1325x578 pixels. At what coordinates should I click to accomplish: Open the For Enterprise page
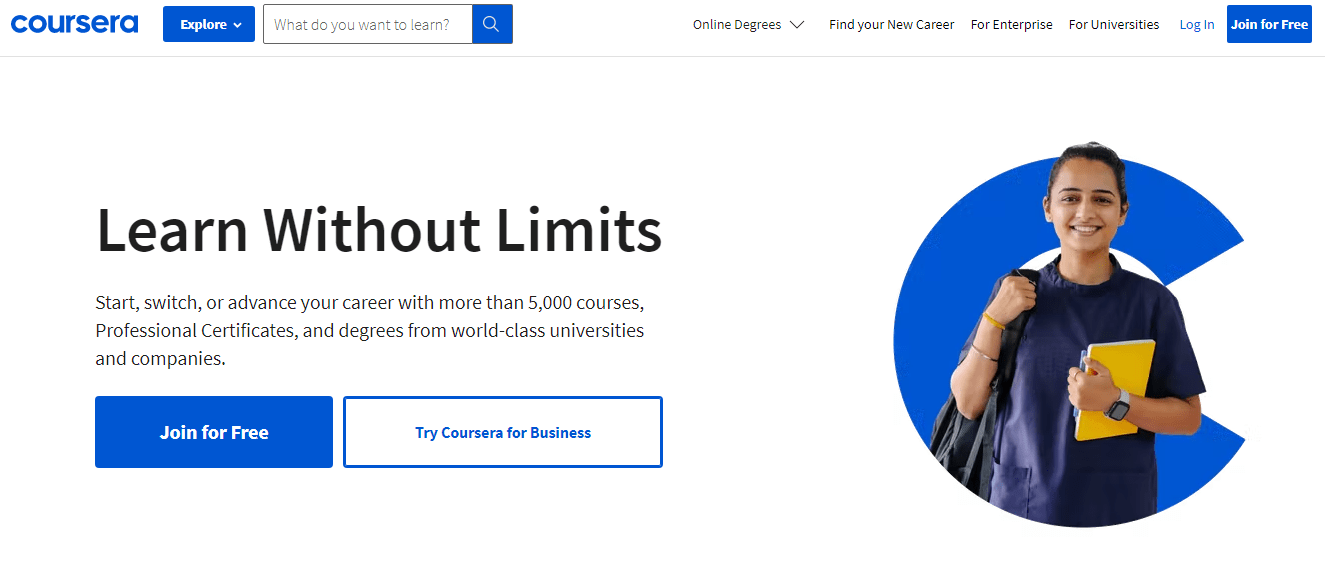(x=1011, y=25)
